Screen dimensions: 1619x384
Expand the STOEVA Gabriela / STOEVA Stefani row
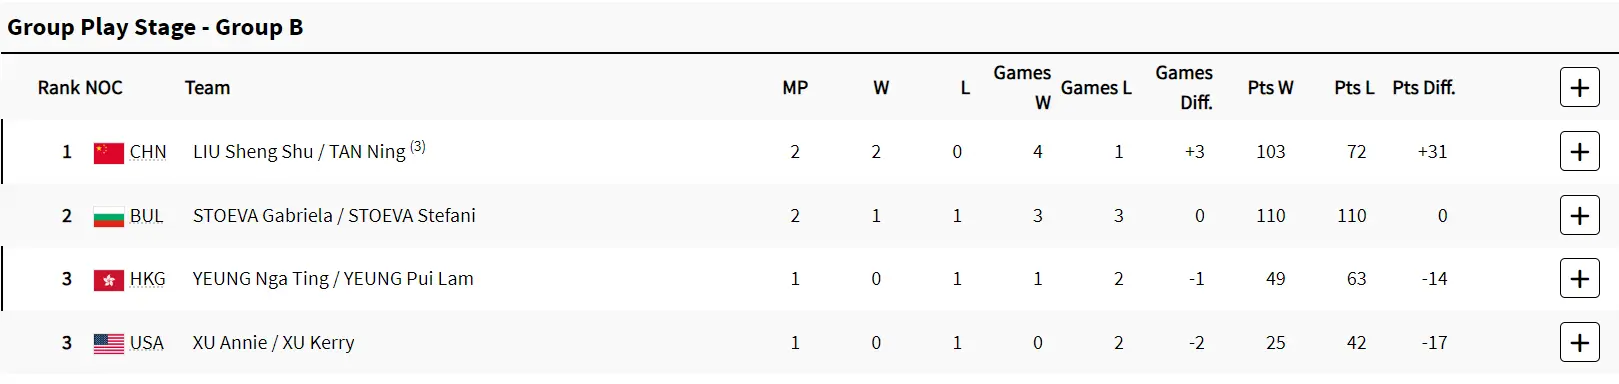[1579, 216]
